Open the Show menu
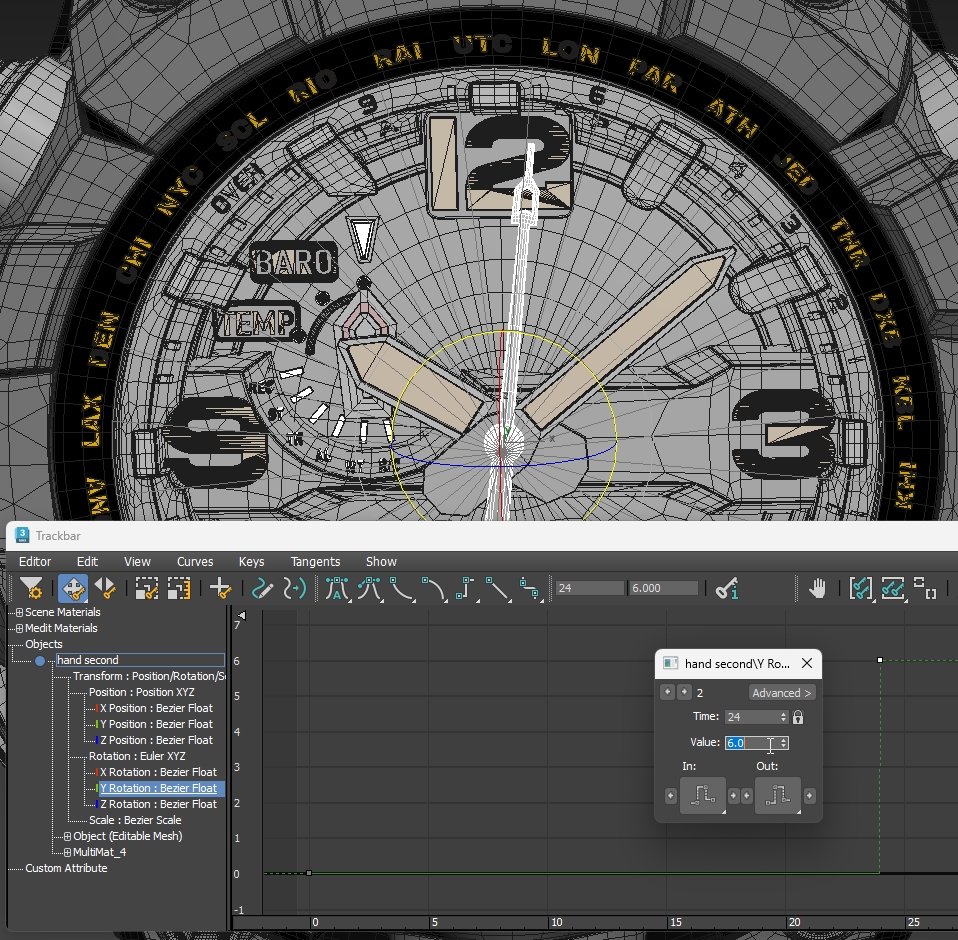This screenshot has width=958, height=940. [381, 561]
